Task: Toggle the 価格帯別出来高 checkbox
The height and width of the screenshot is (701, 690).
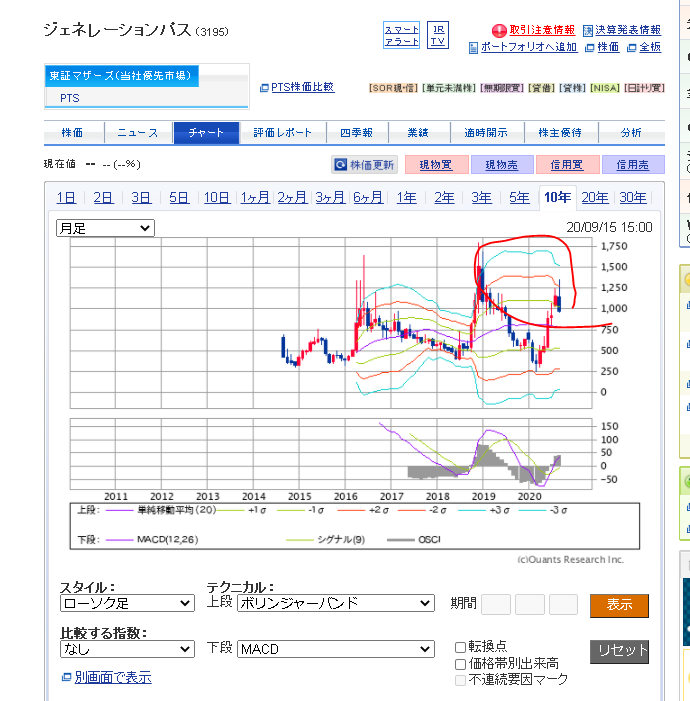Action: point(461,664)
